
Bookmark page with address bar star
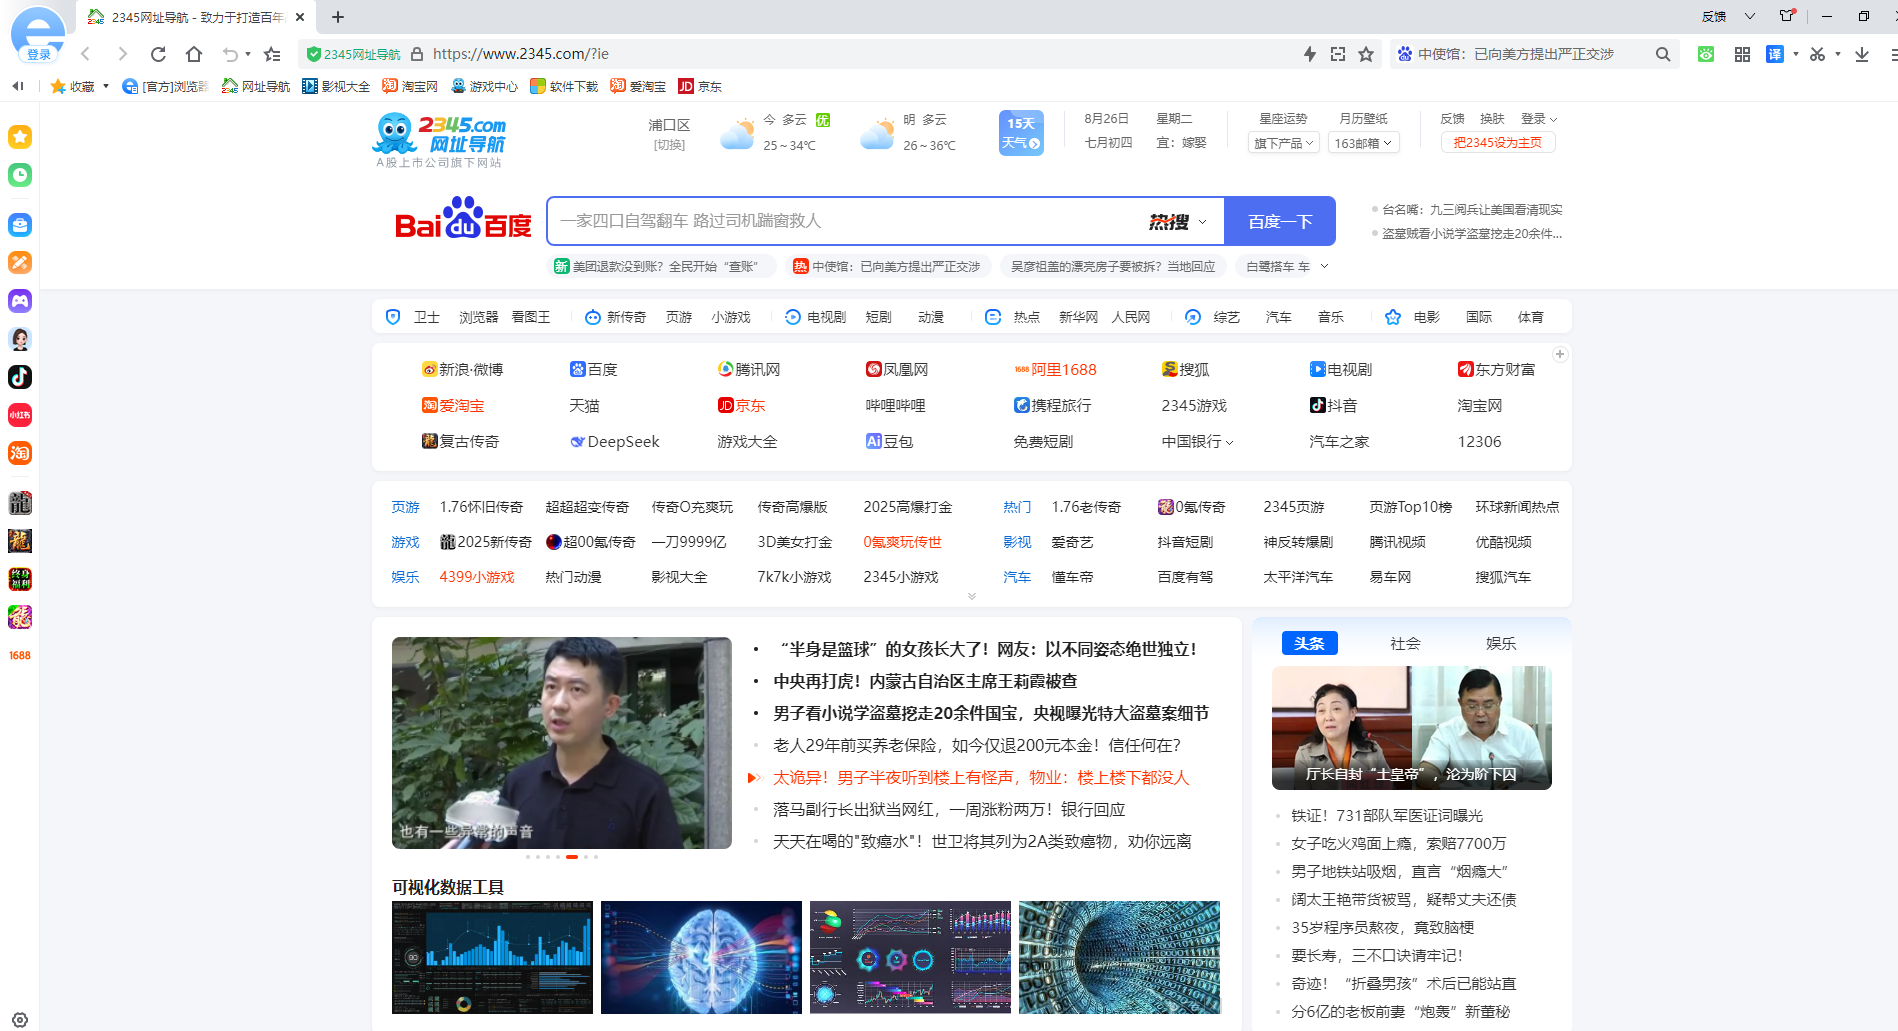[x=1366, y=54]
